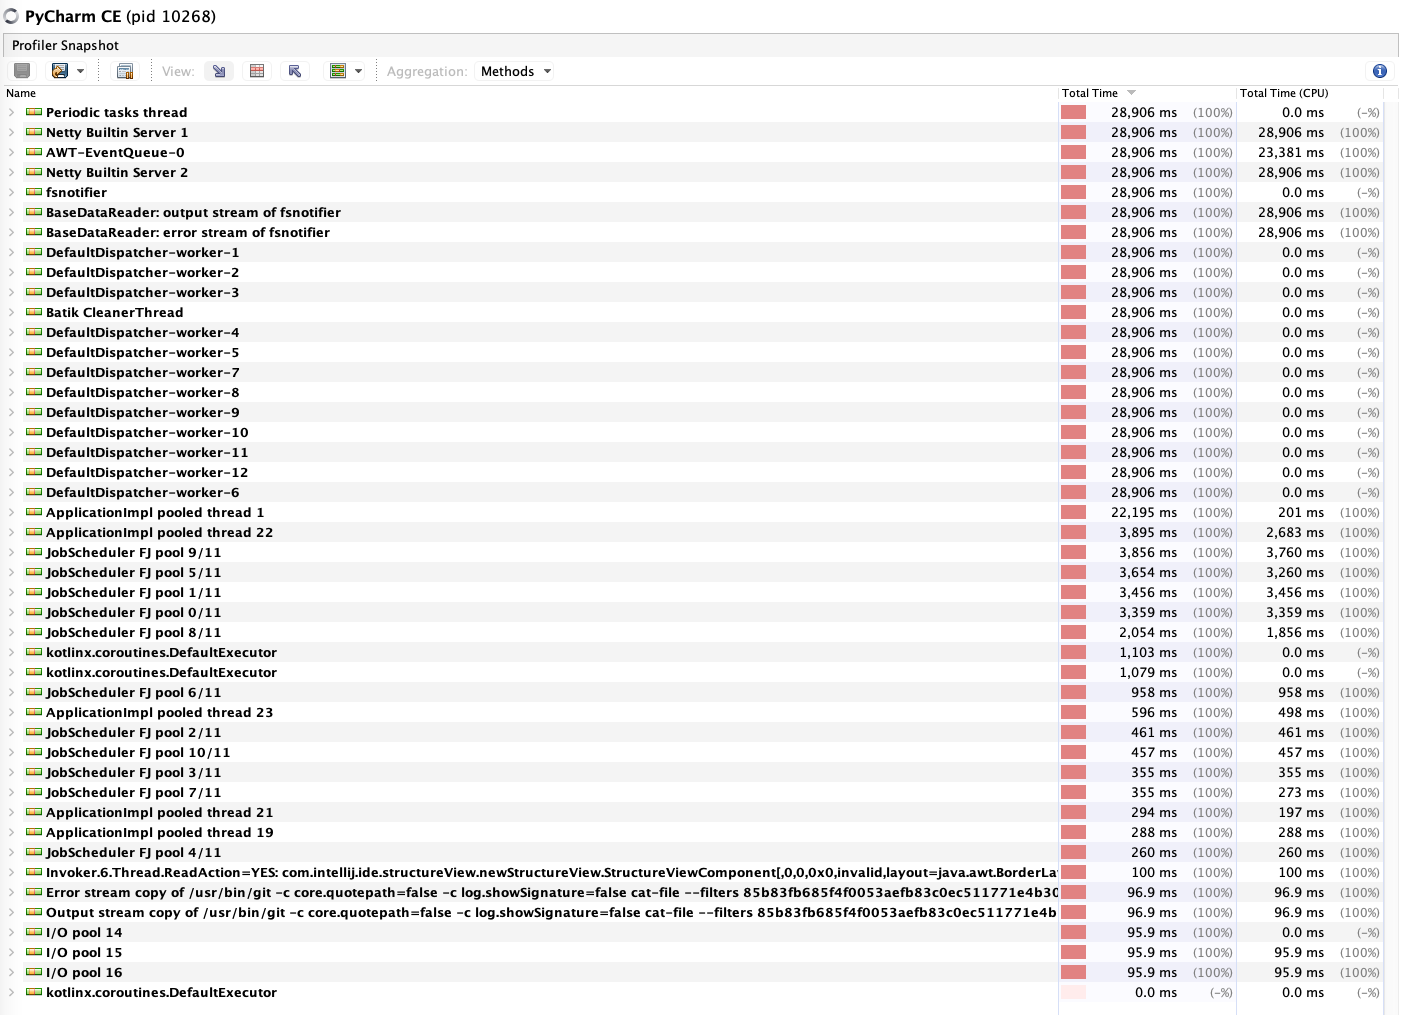Open the flame graph grid view icon
The height and width of the screenshot is (1015, 1402).
[257, 70]
